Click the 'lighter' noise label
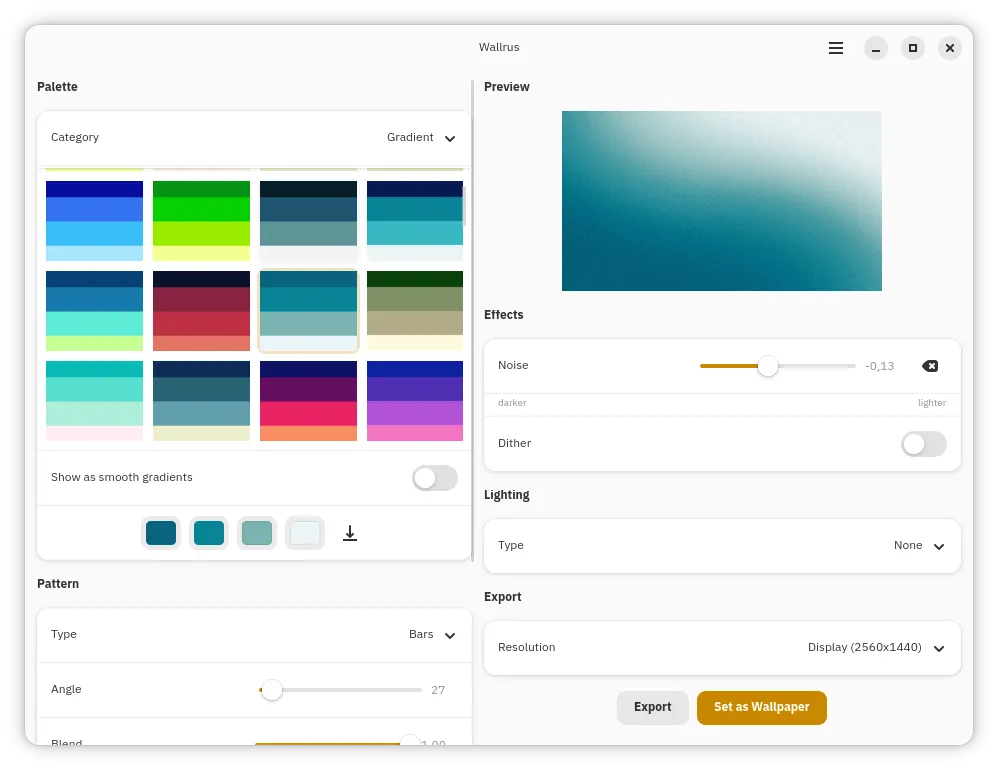The height and width of the screenshot is (770, 998). (x=932, y=403)
